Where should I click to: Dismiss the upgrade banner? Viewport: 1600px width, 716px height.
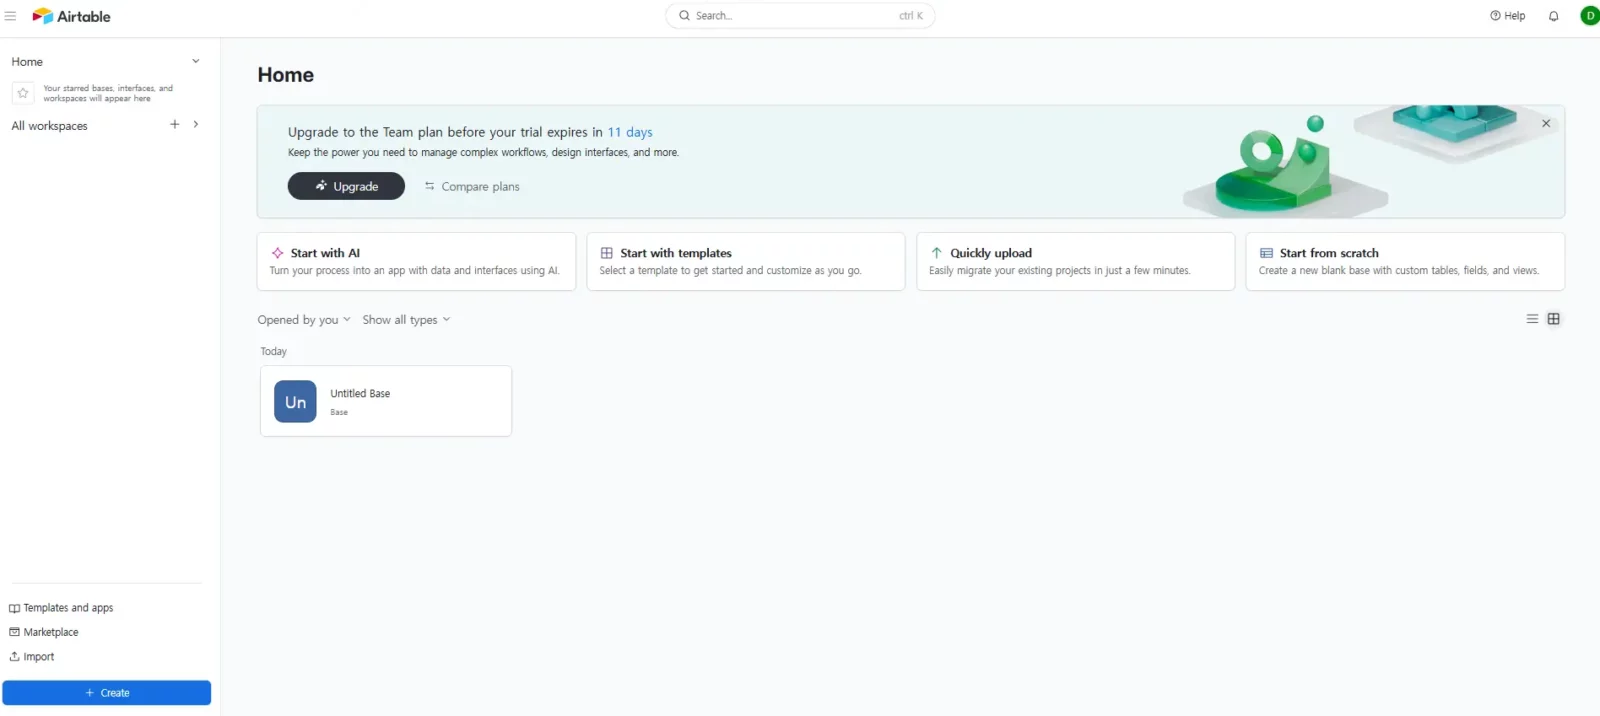click(x=1546, y=123)
